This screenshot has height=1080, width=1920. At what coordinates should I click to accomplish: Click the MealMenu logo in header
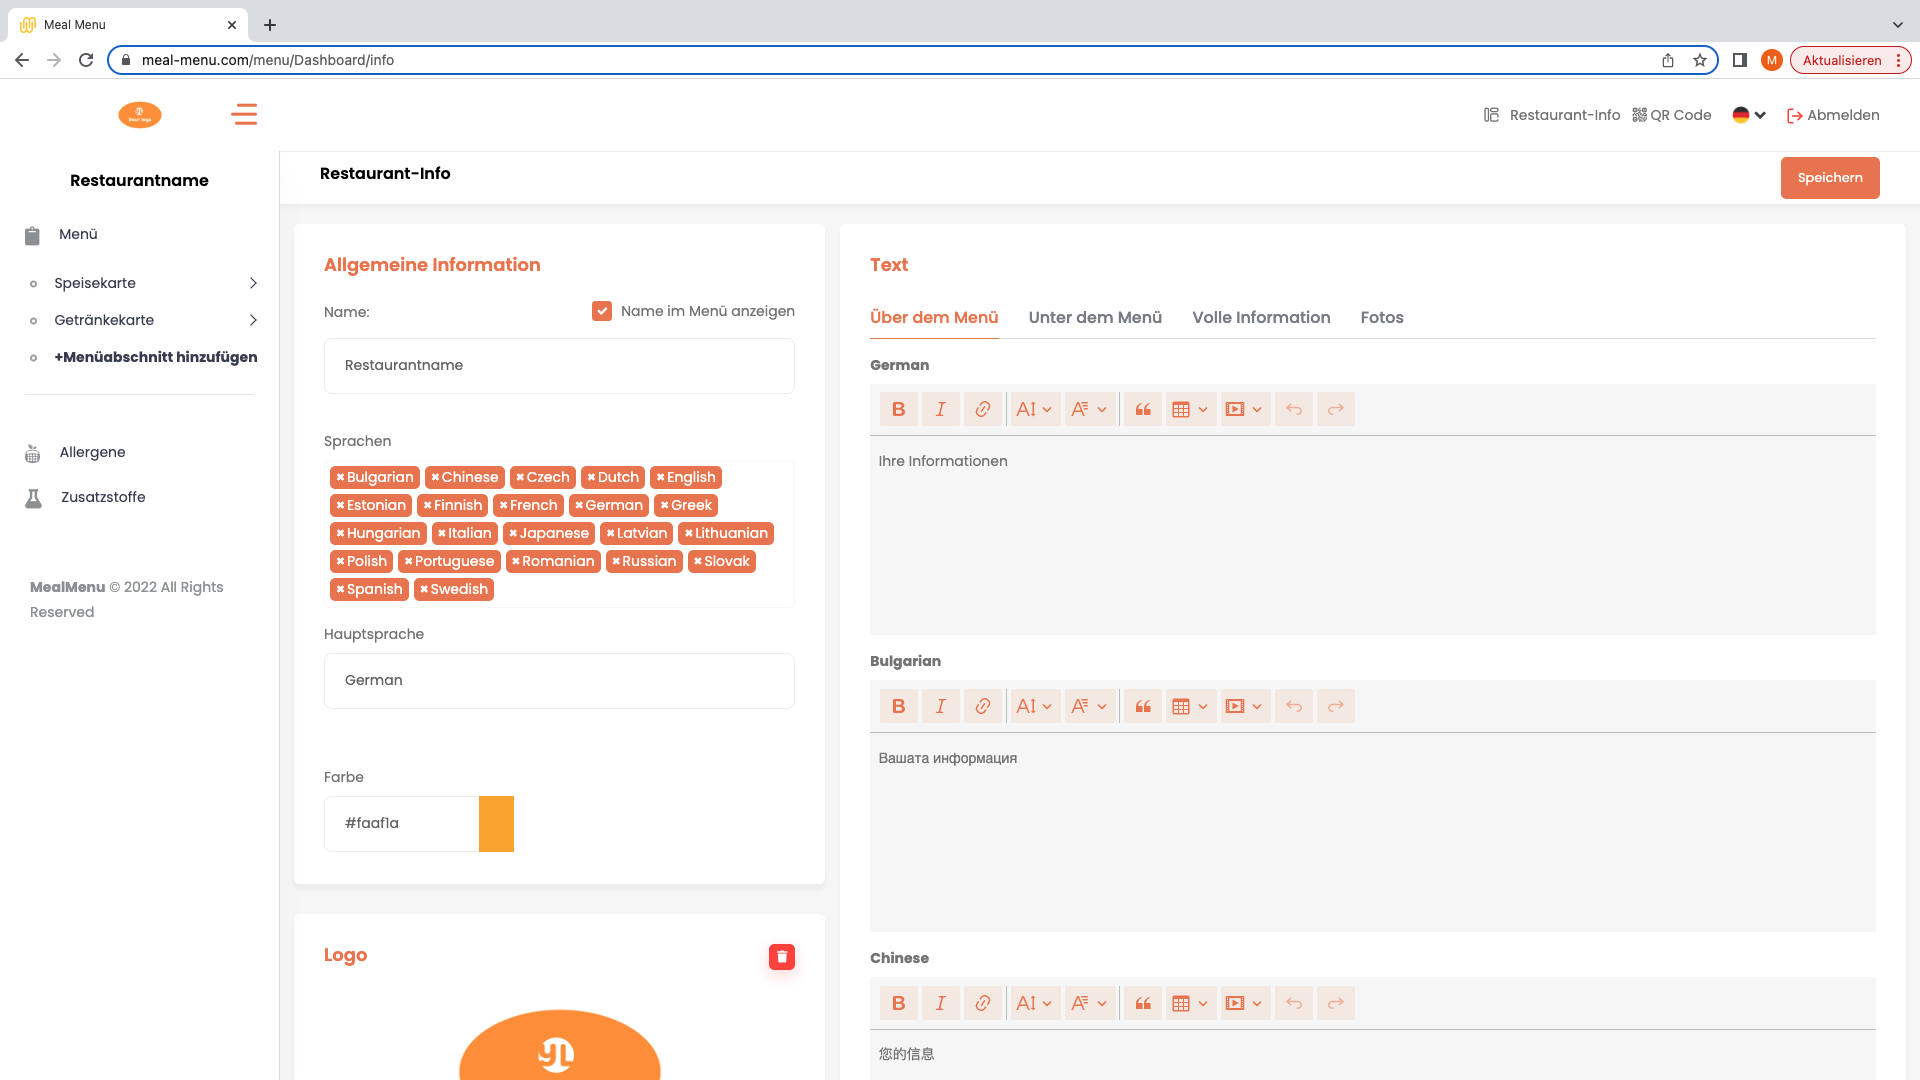(140, 115)
